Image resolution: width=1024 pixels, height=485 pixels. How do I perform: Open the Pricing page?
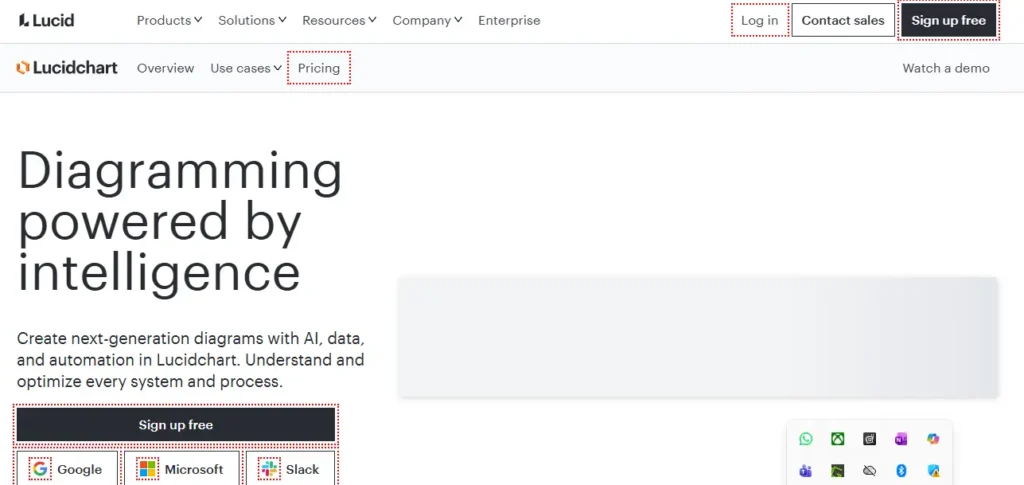[x=319, y=68]
